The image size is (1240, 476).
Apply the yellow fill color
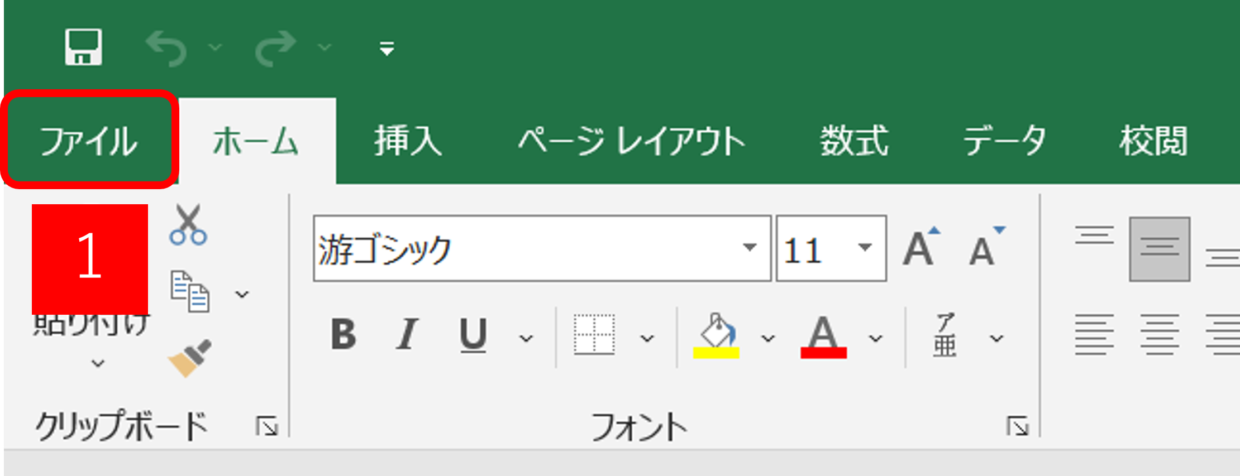pos(716,336)
